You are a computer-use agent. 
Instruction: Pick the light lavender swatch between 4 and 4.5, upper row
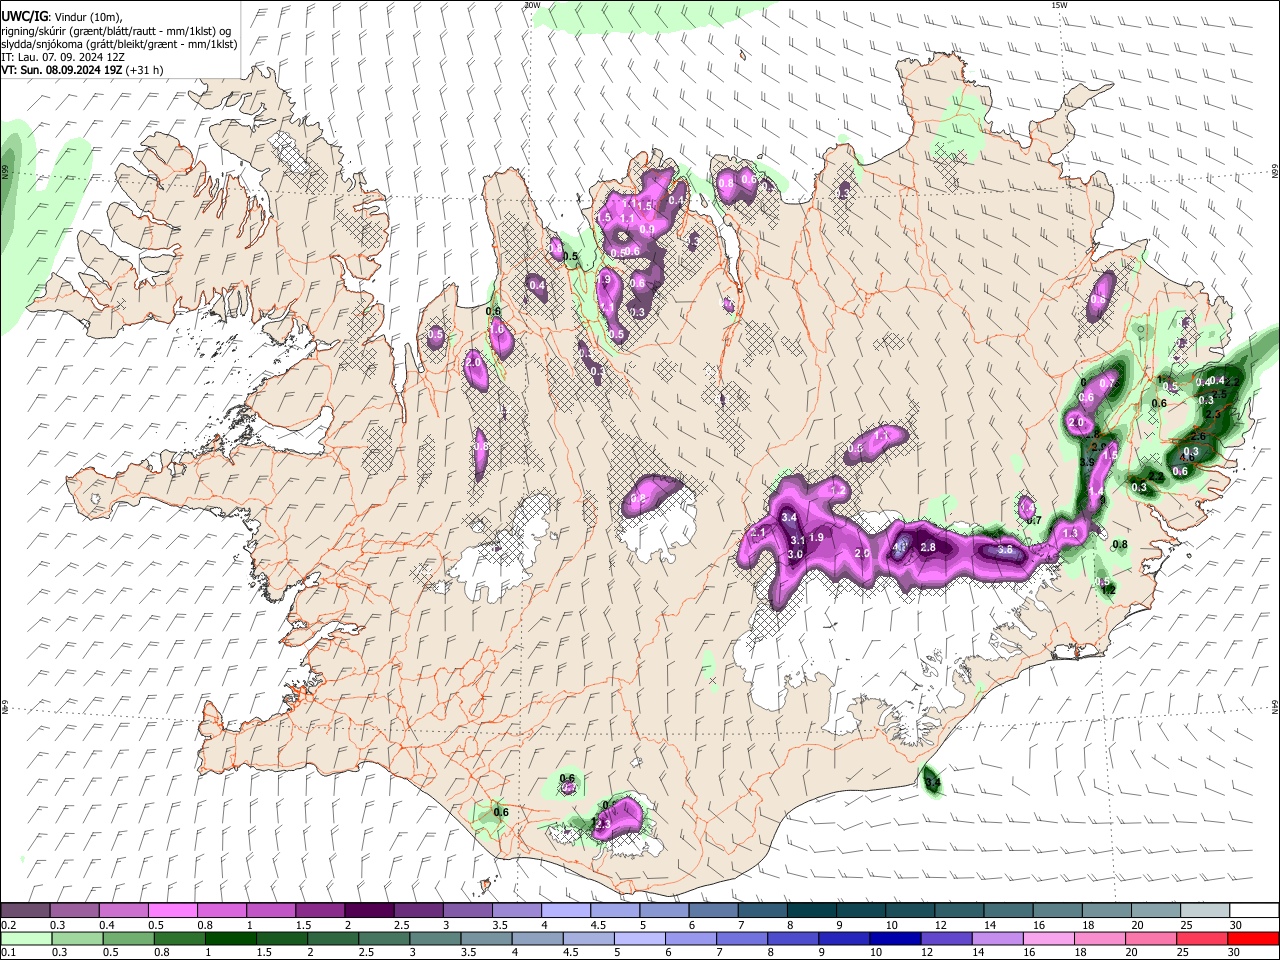point(566,911)
